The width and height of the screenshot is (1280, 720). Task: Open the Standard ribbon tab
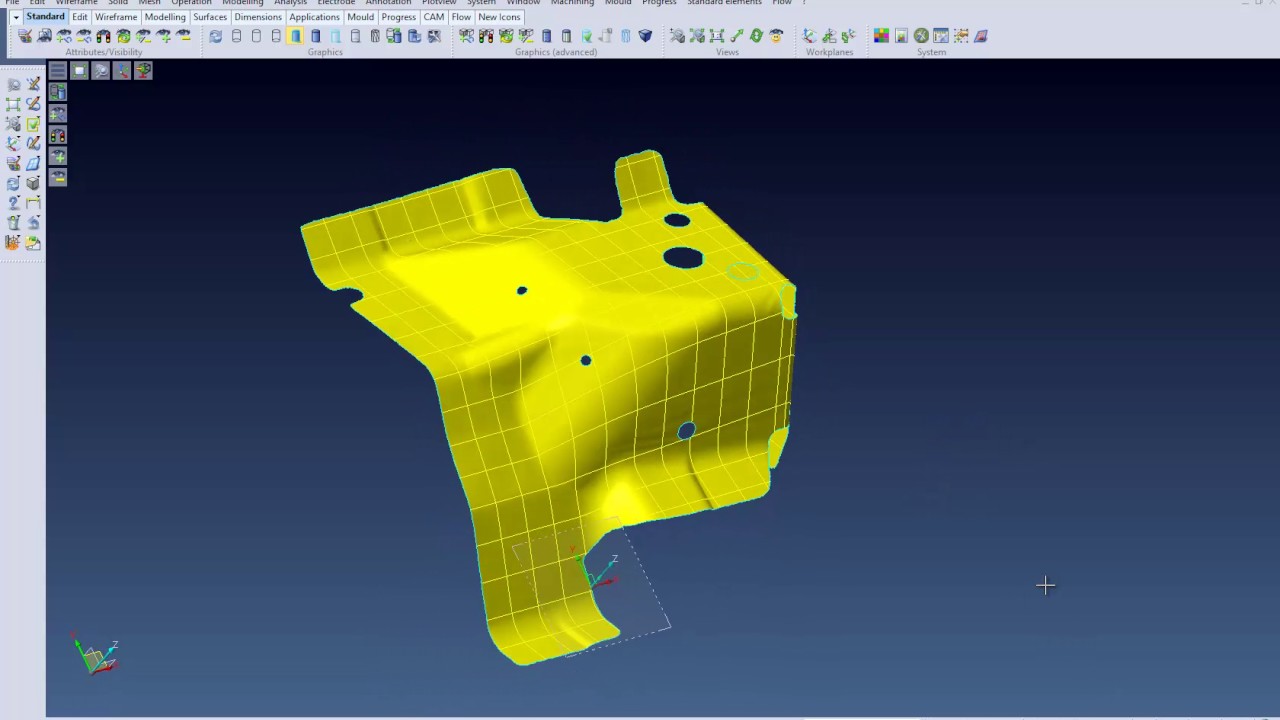[45, 17]
